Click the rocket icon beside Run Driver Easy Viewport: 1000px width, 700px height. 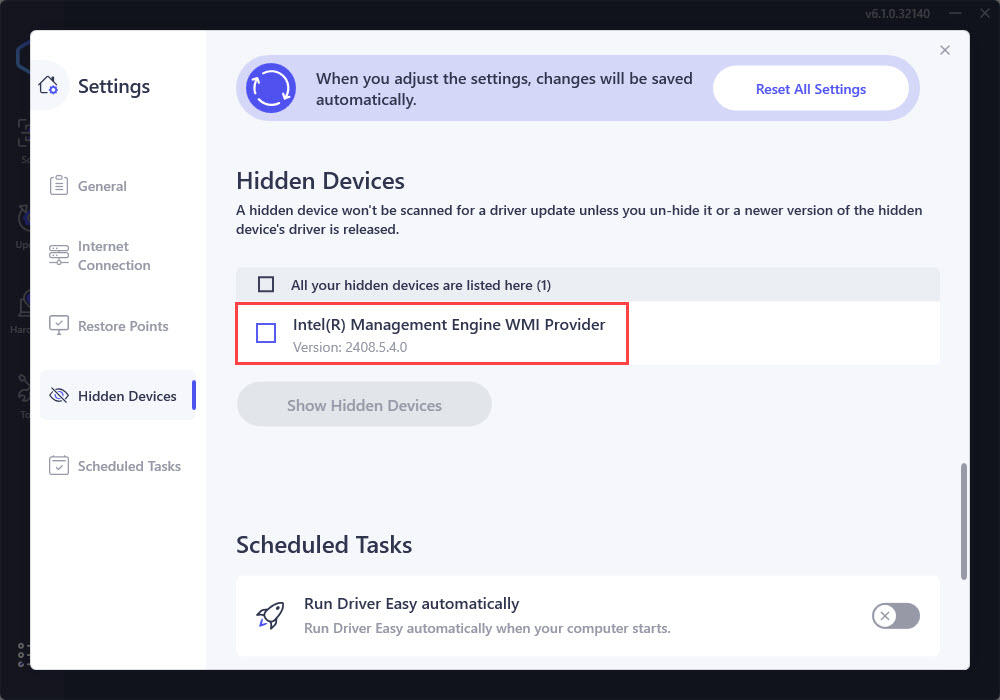point(271,616)
